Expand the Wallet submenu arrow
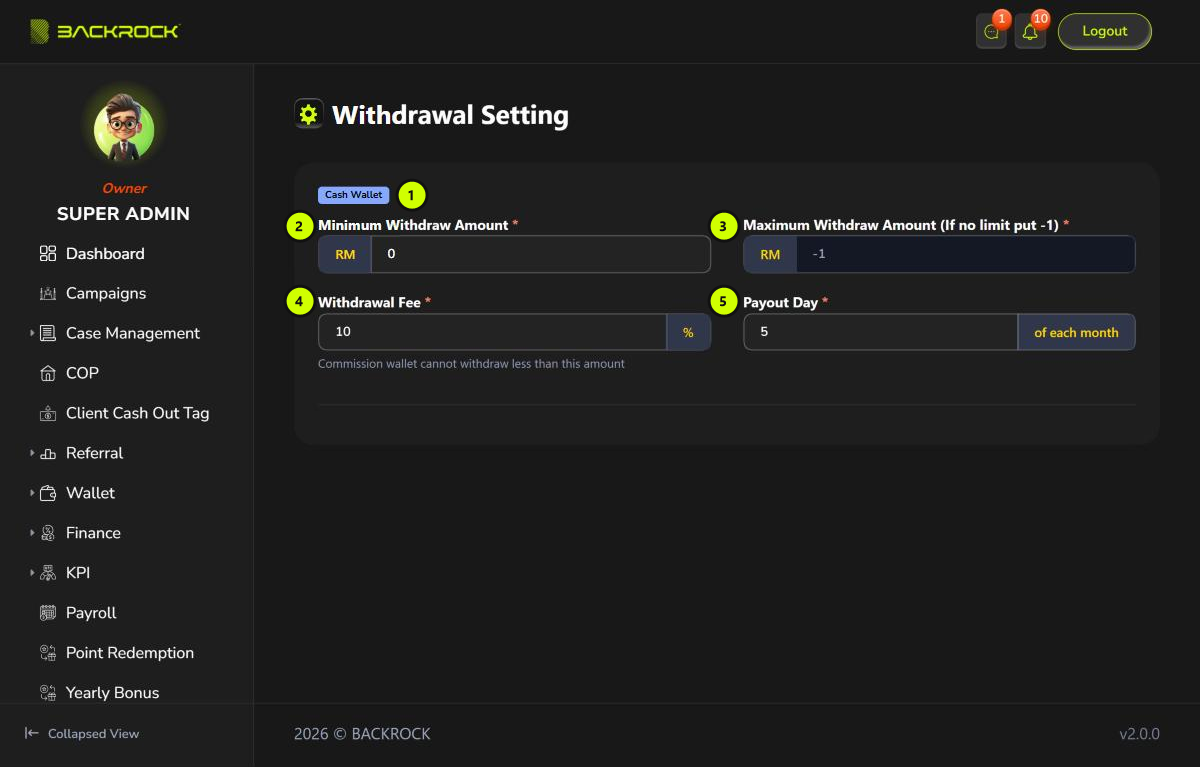Screen dimensions: 1200x767 click(x=32, y=493)
